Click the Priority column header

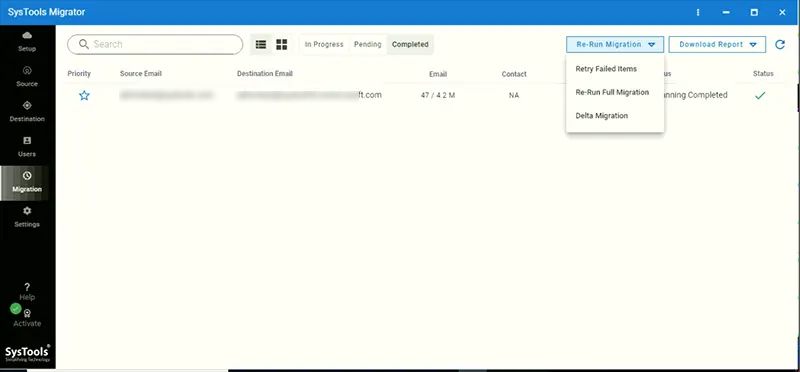point(79,73)
